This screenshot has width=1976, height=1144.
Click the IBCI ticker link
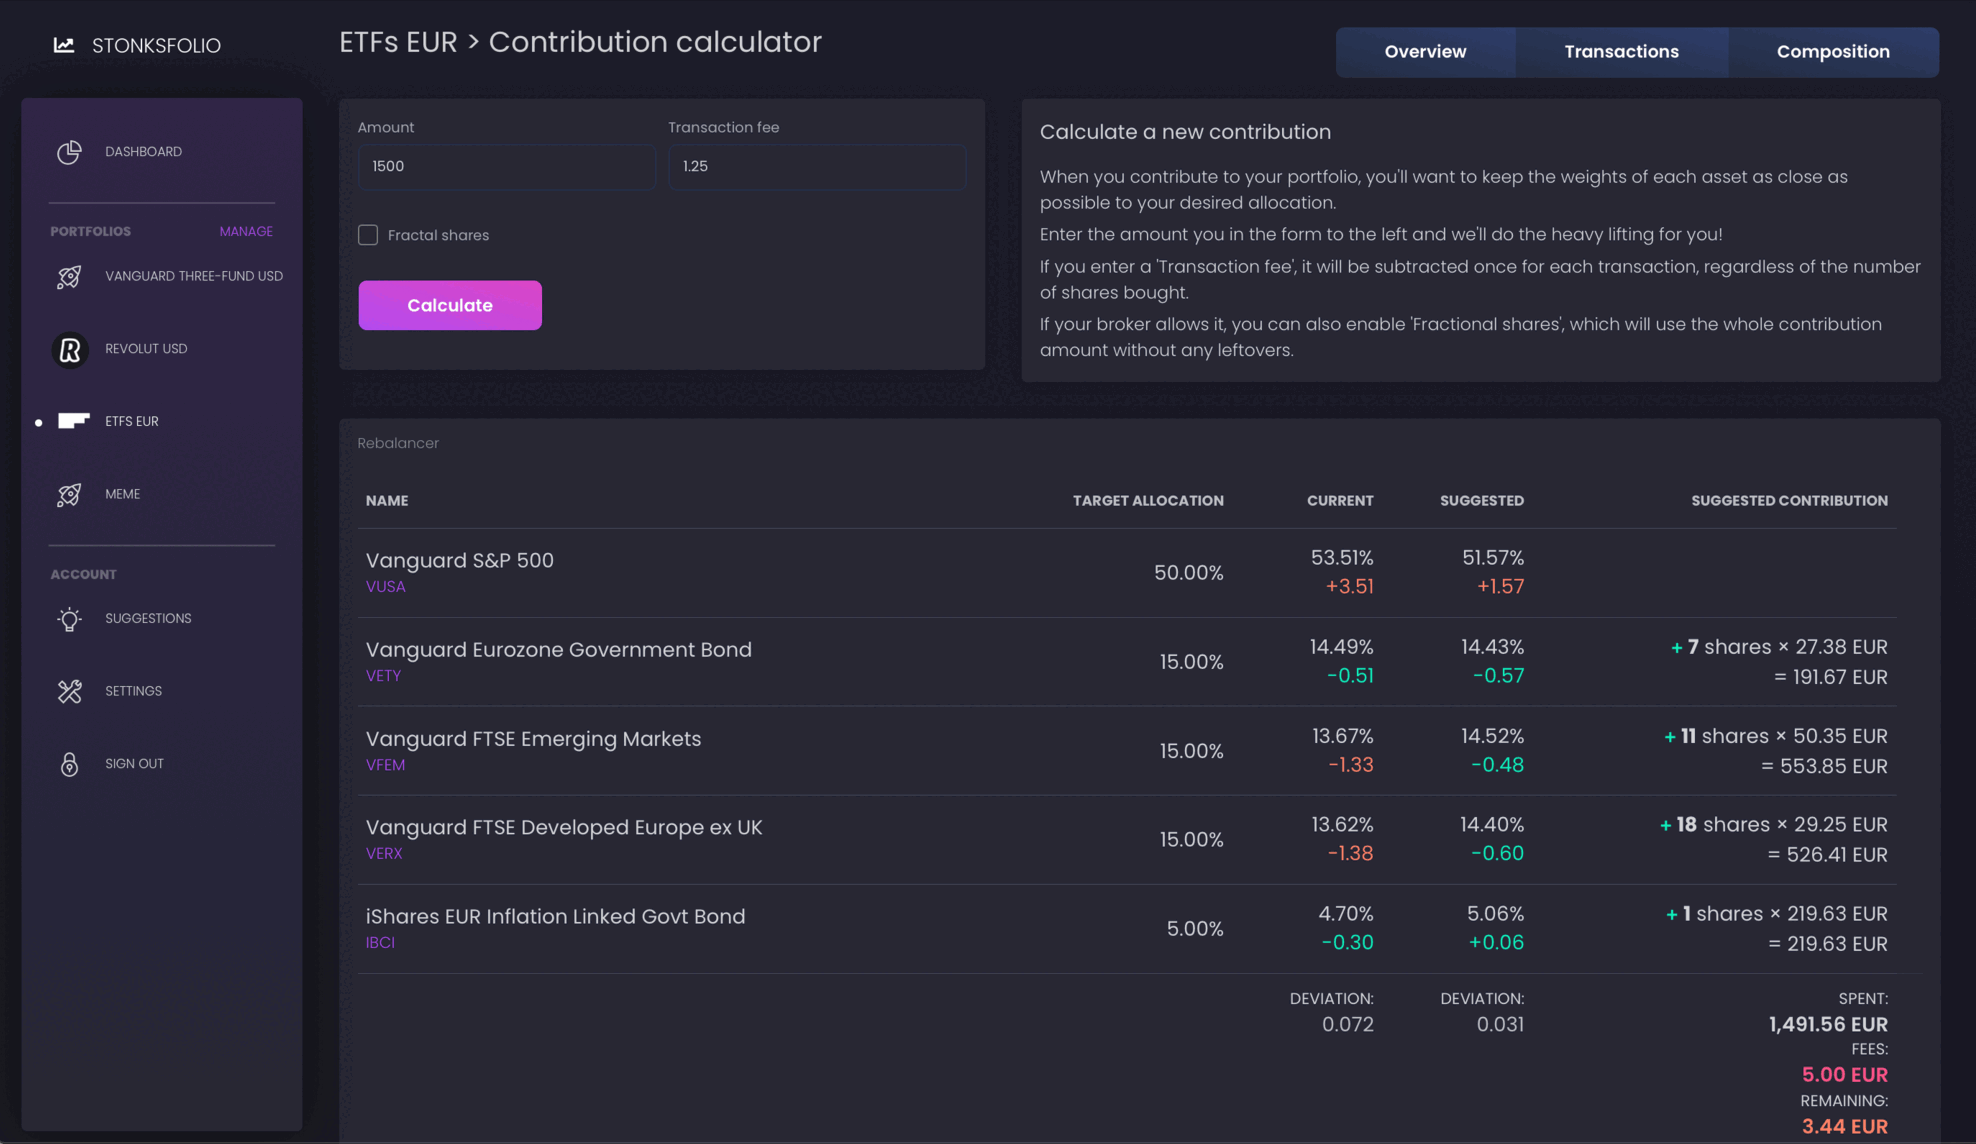(380, 943)
